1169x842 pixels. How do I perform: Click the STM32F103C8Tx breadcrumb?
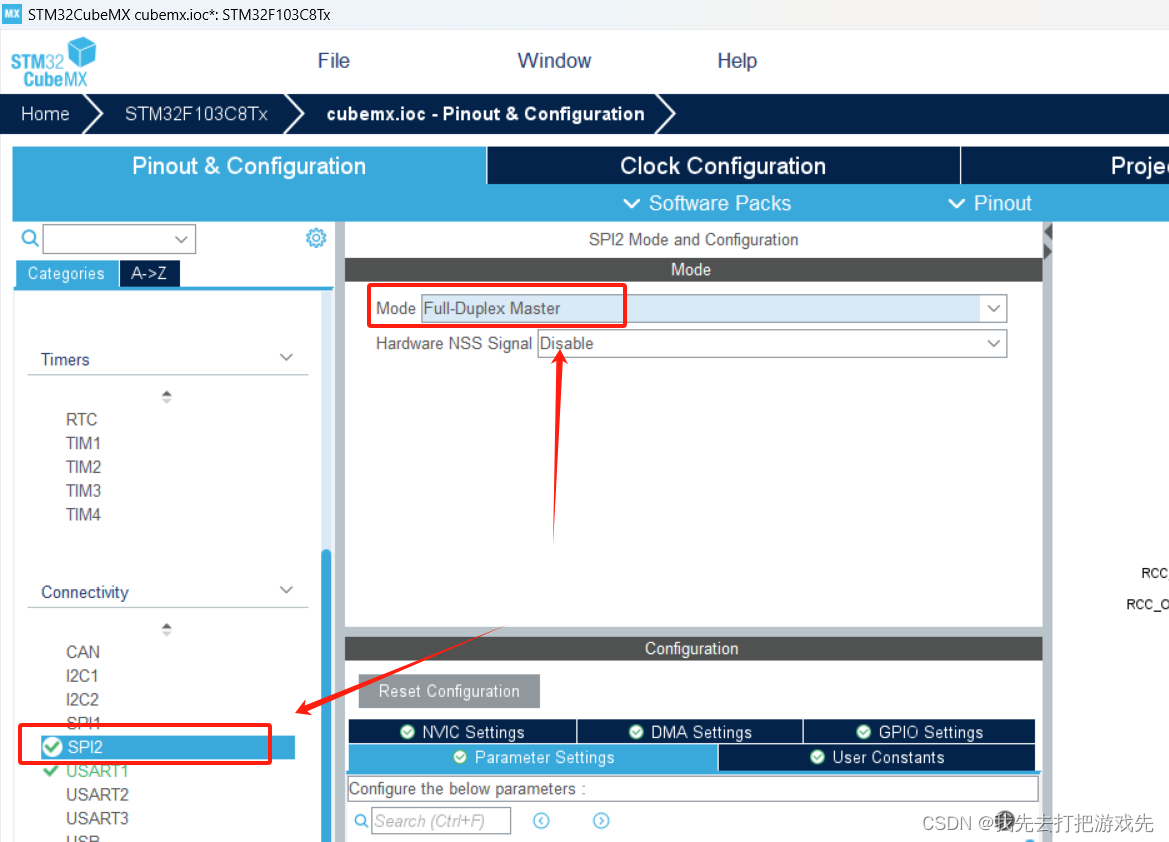click(x=196, y=114)
